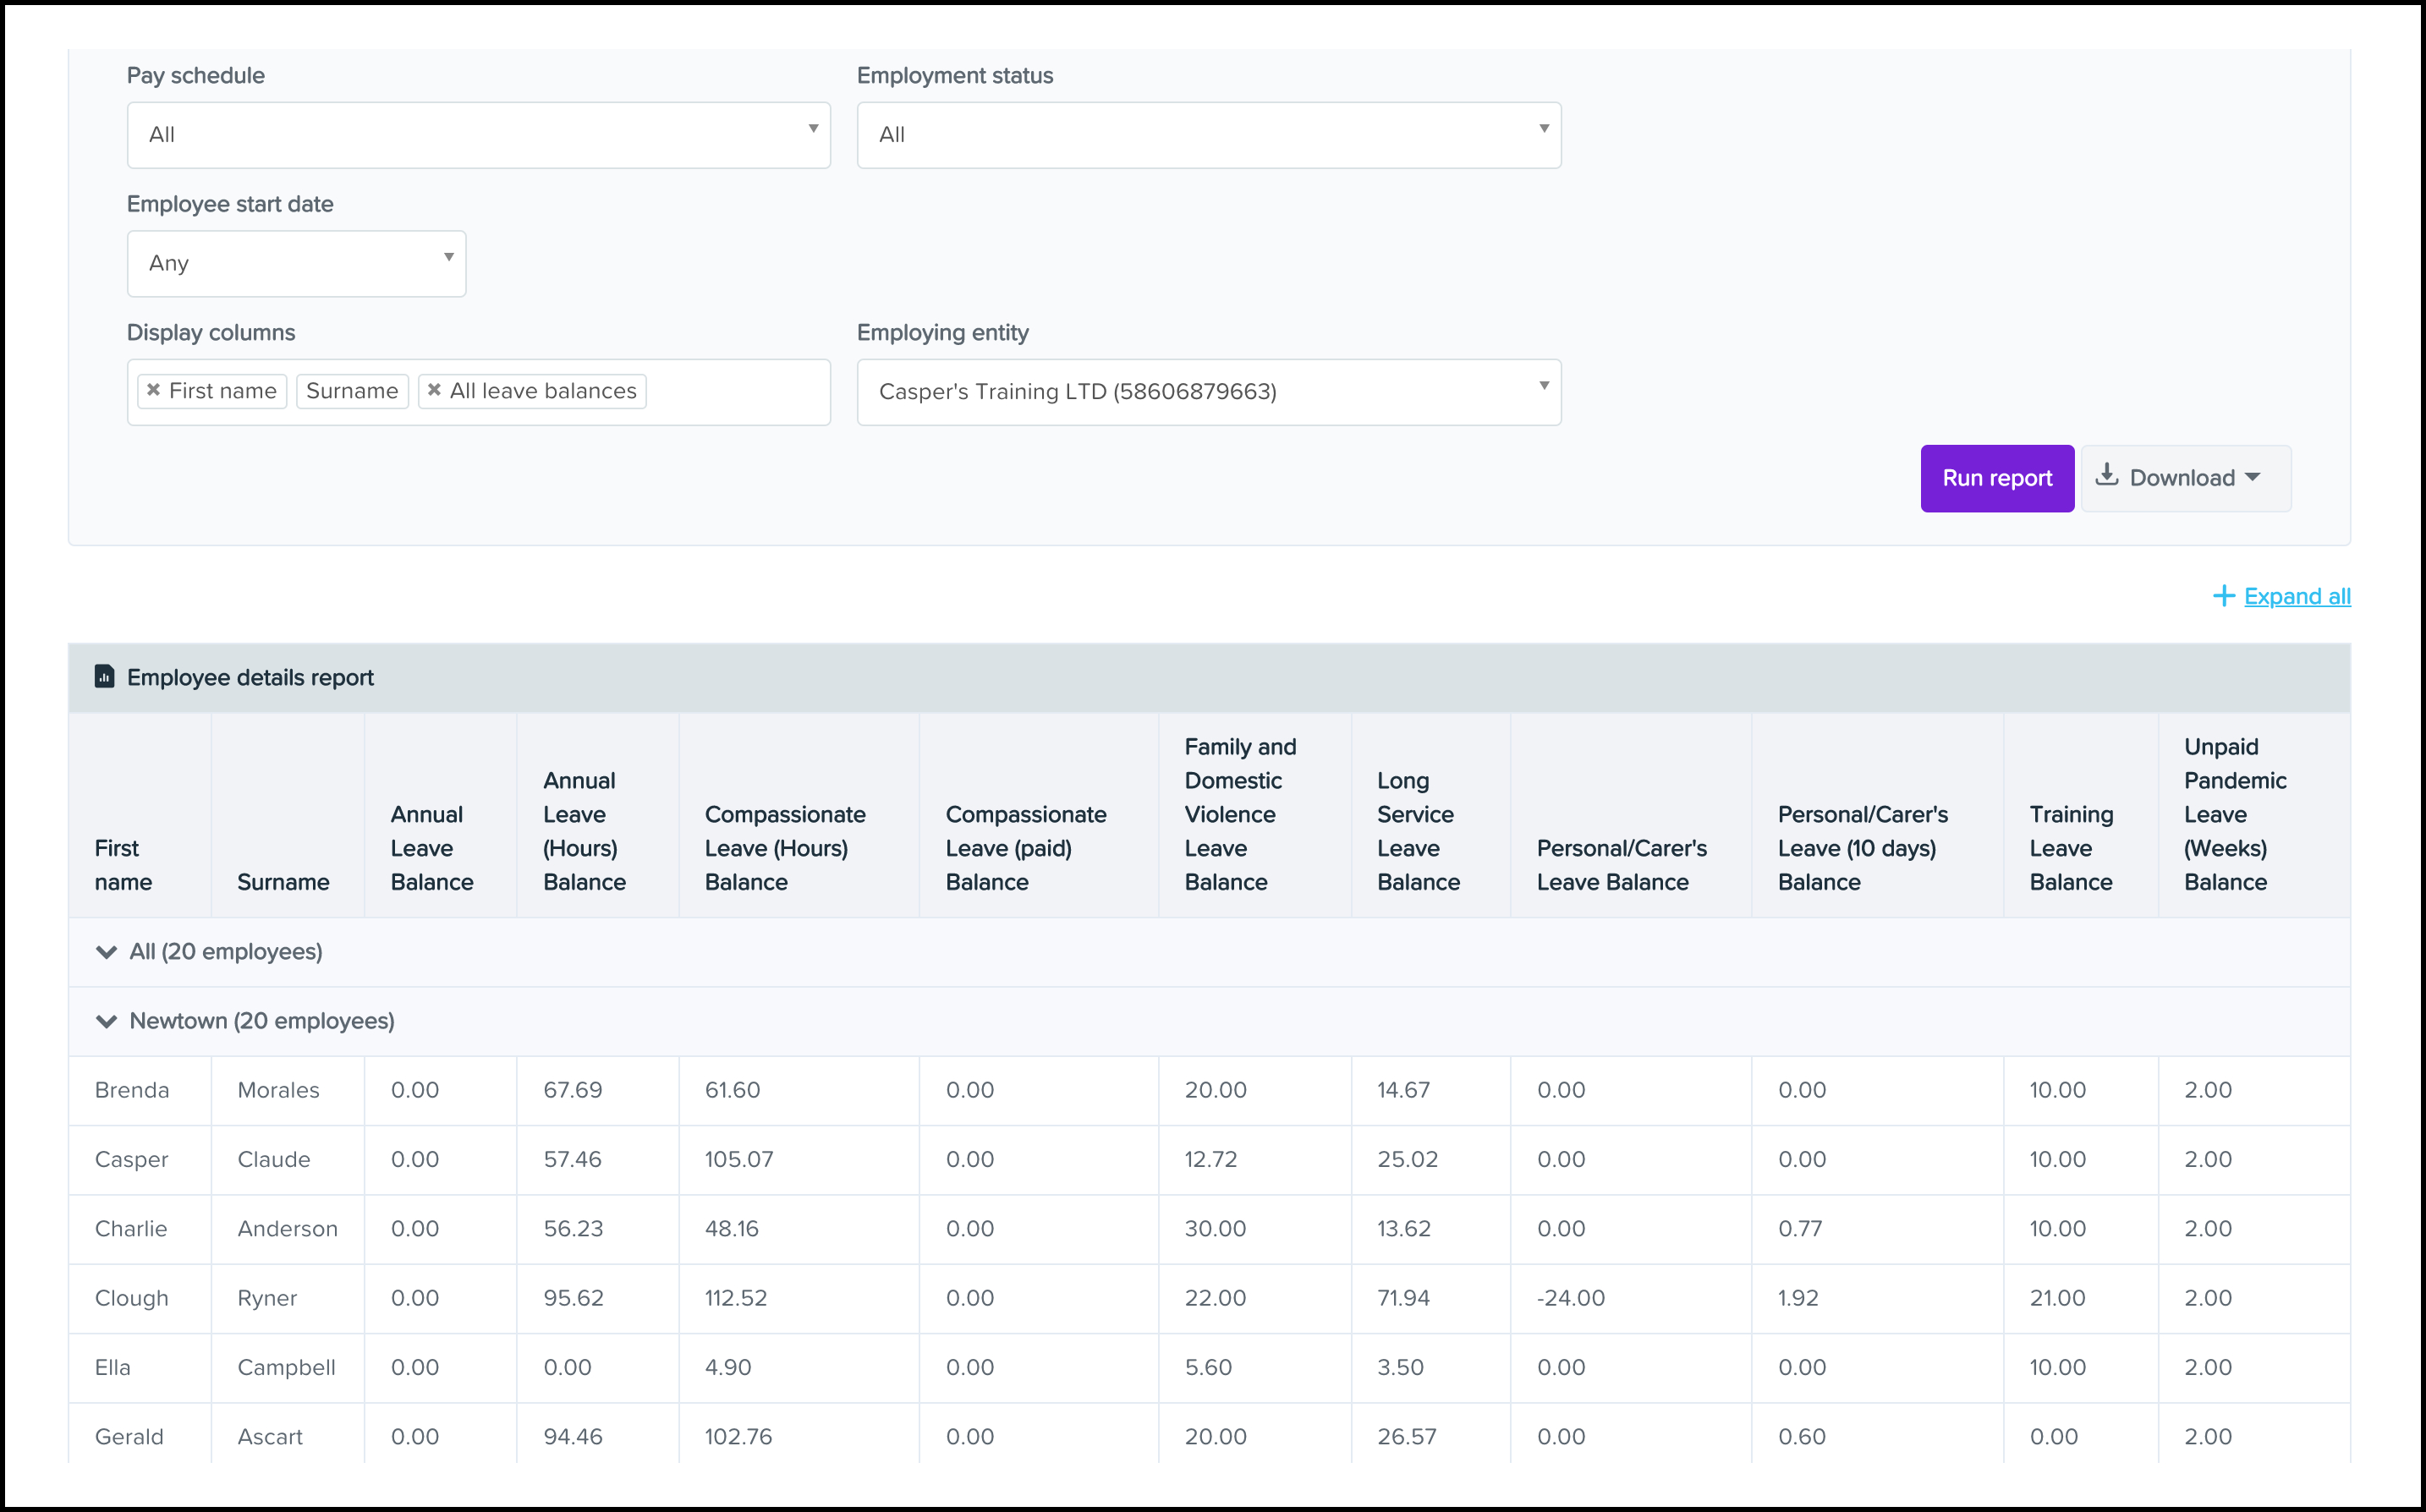This screenshot has height=1512, width=2426.
Task: Open the Employment status dropdown
Action: pyautogui.click(x=1208, y=134)
